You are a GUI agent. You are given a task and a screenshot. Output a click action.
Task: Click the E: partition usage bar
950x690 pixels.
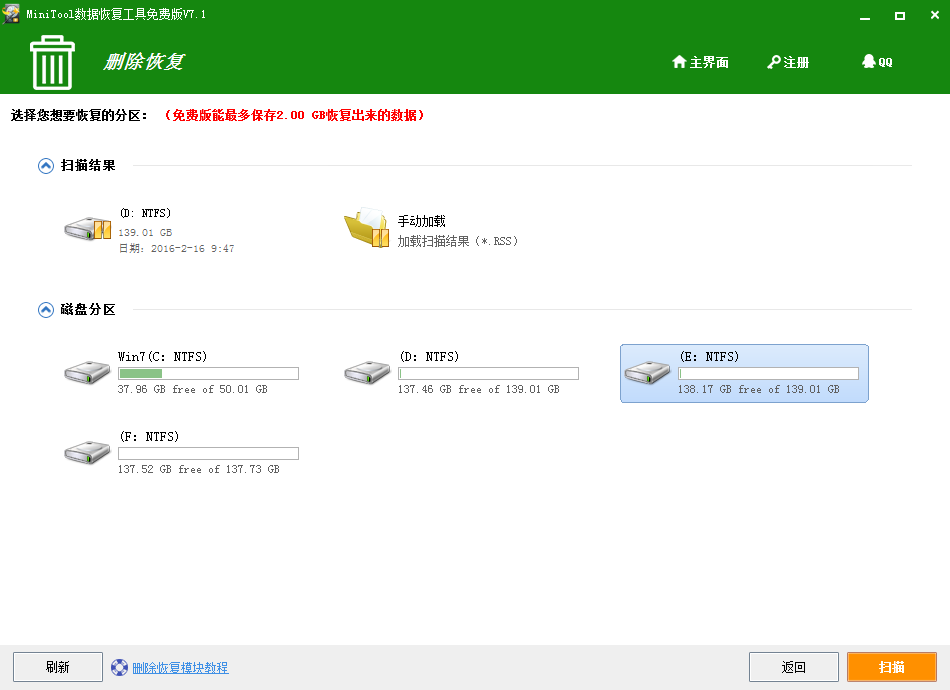(768, 373)
